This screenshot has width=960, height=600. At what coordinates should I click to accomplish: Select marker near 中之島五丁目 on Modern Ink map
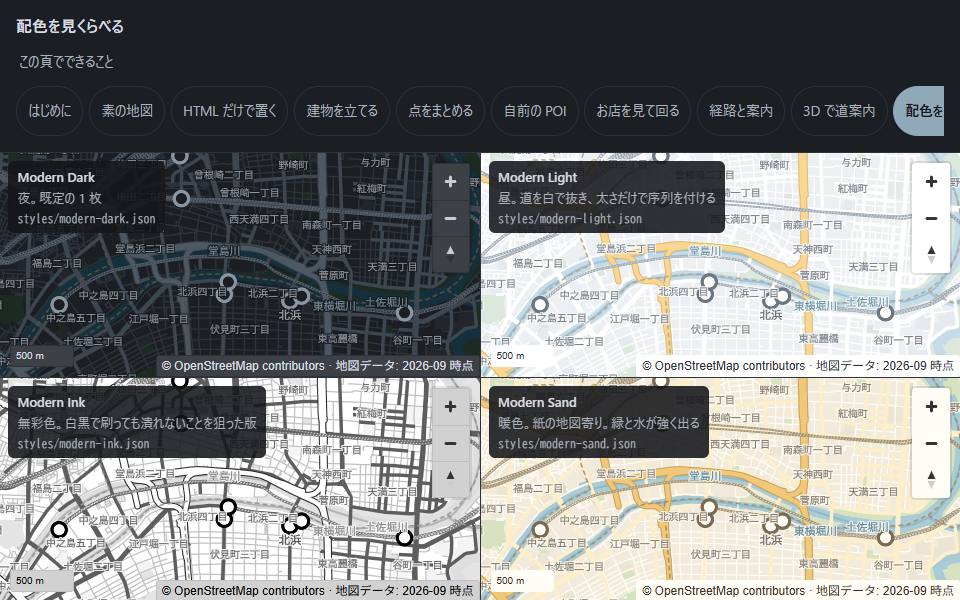[x=59, y=529]
